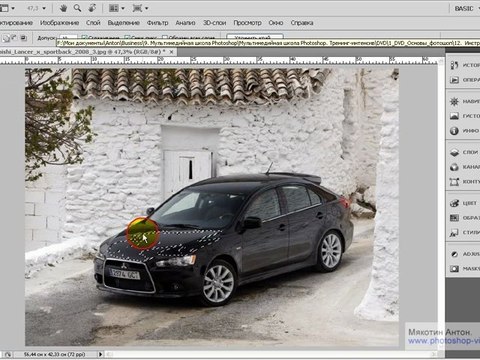
Task: Open the Adjustments panel icon
Action: pos(454,254)
